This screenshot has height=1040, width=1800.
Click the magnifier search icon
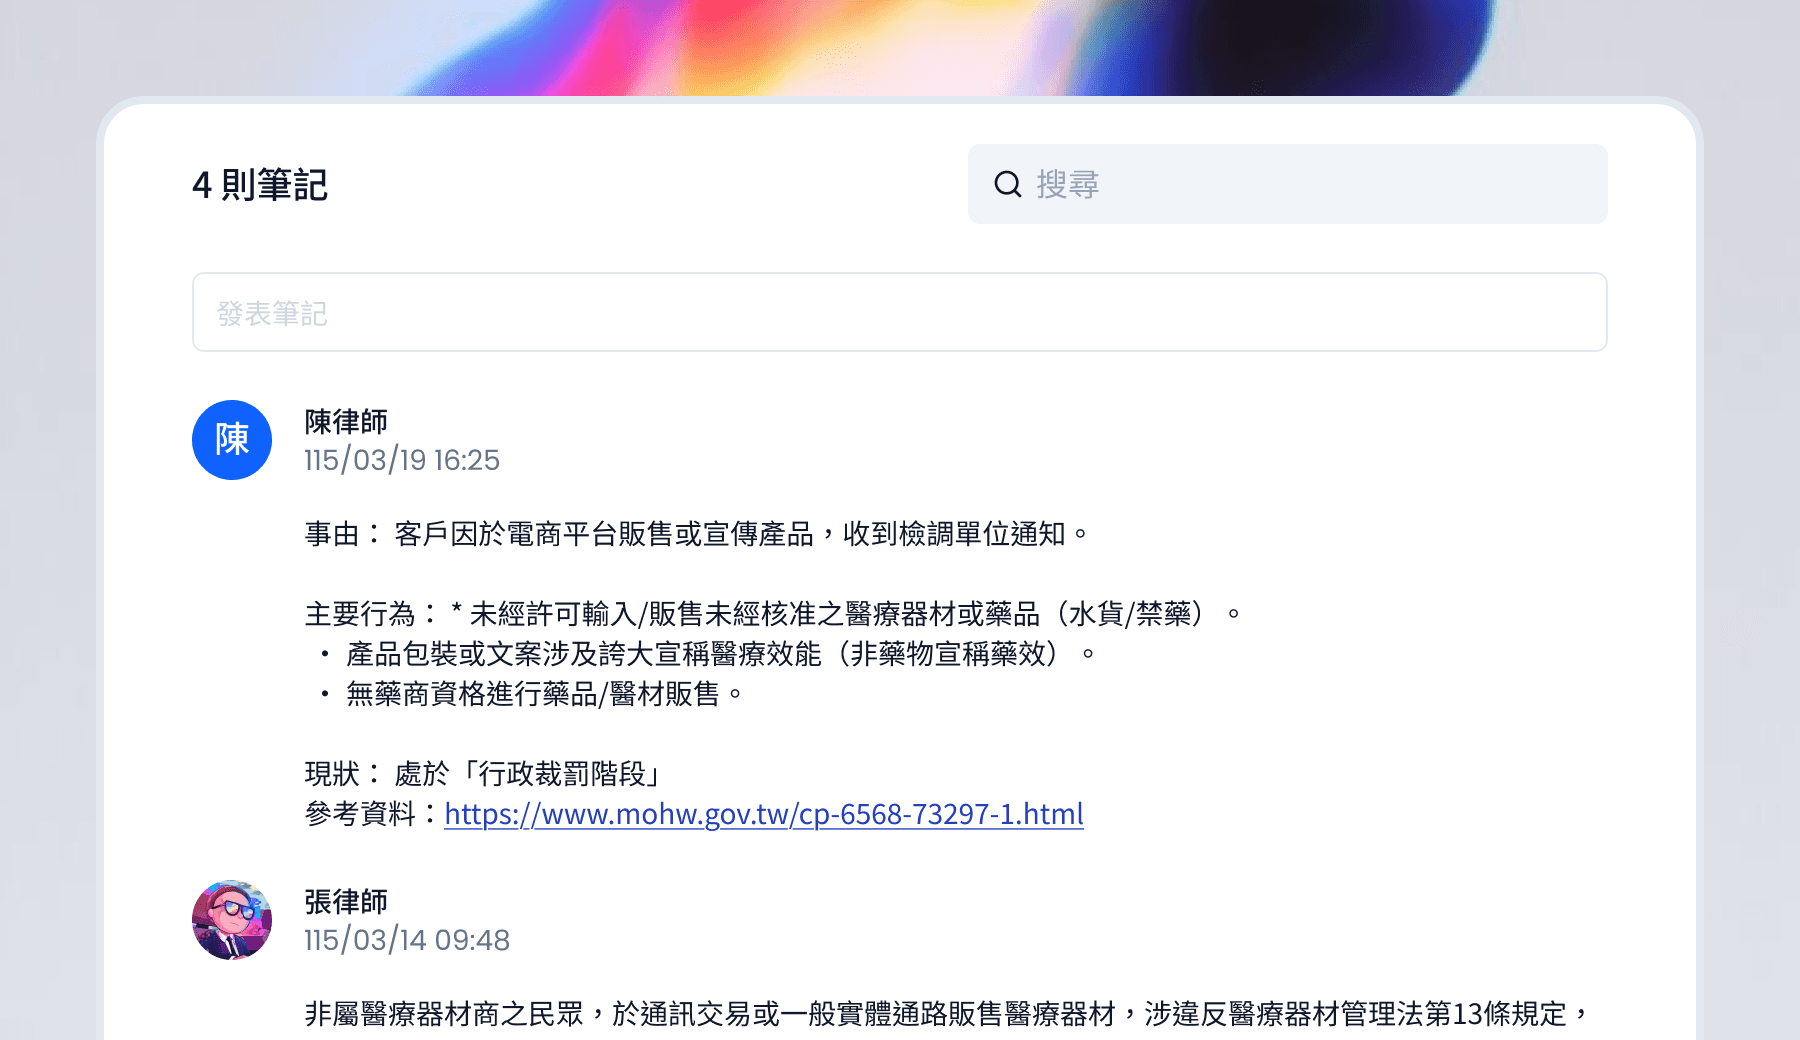(1007, 184)
